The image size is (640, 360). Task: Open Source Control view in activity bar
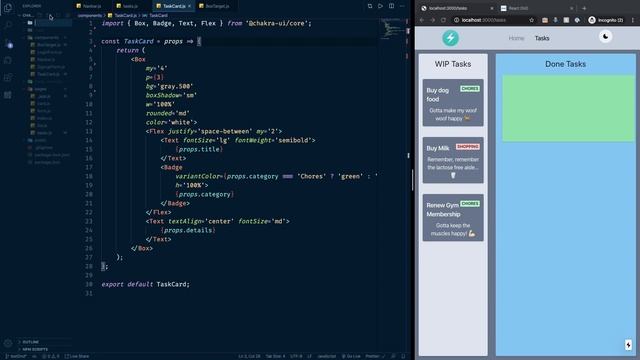pyautogui.click(x=8, y=43)
